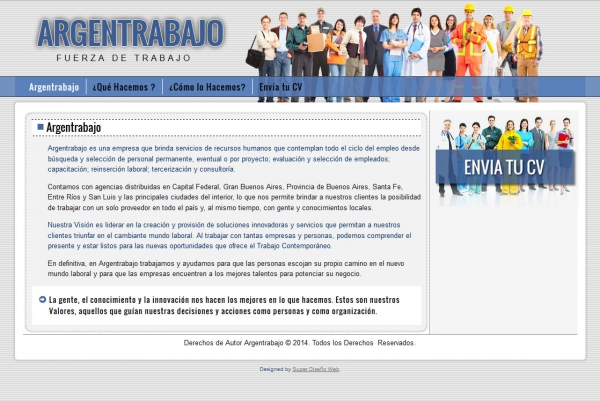Open the Argentrabajo menu item
The image size is (600, 401).
tap(54, 87)
